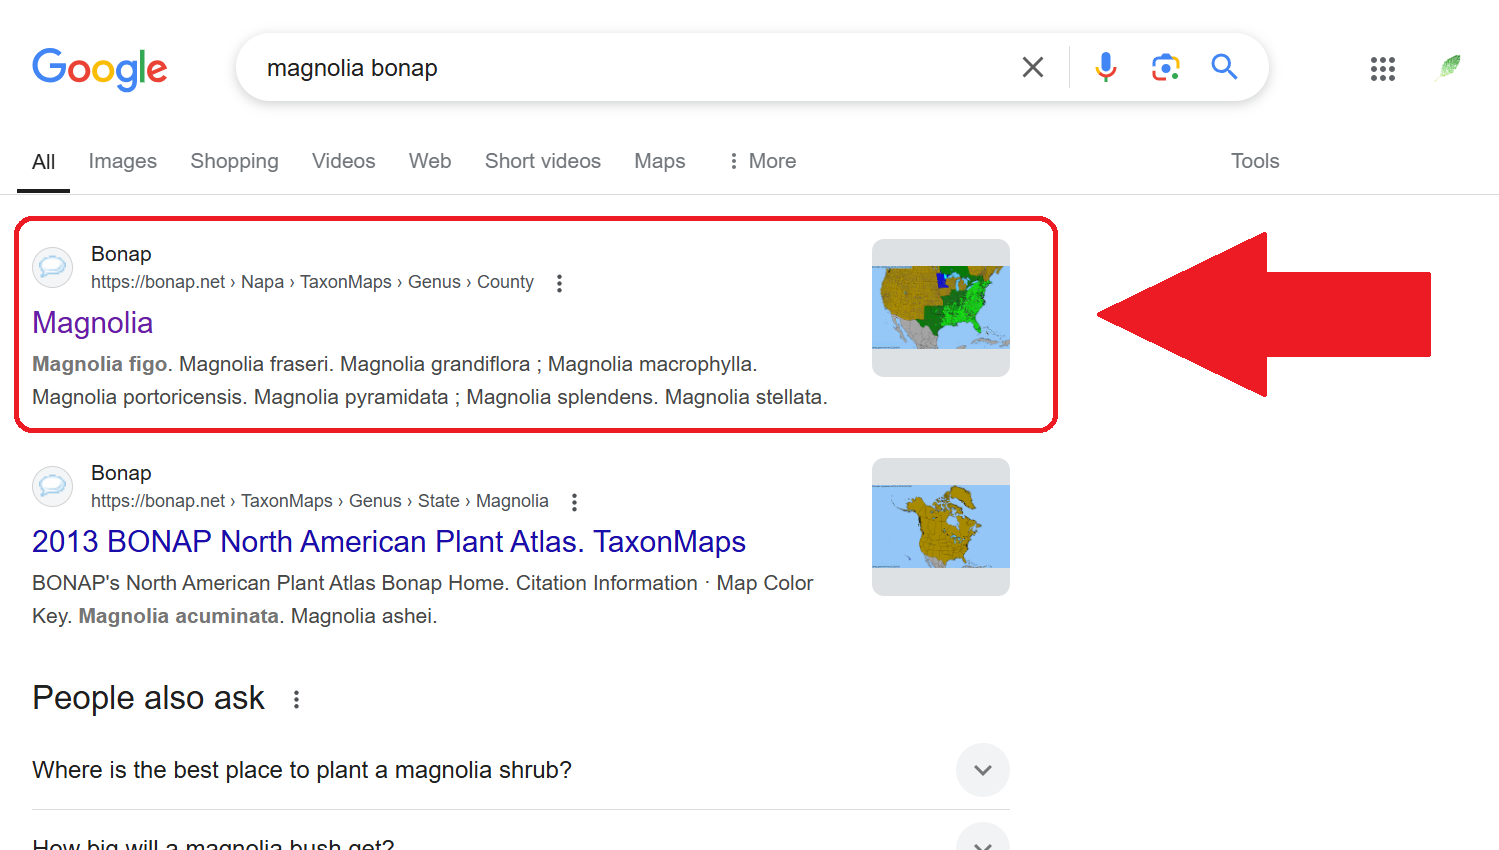1499x850 pixels.
Task: Click the green leaf icon near apps grid
Action: [1448, 69]
